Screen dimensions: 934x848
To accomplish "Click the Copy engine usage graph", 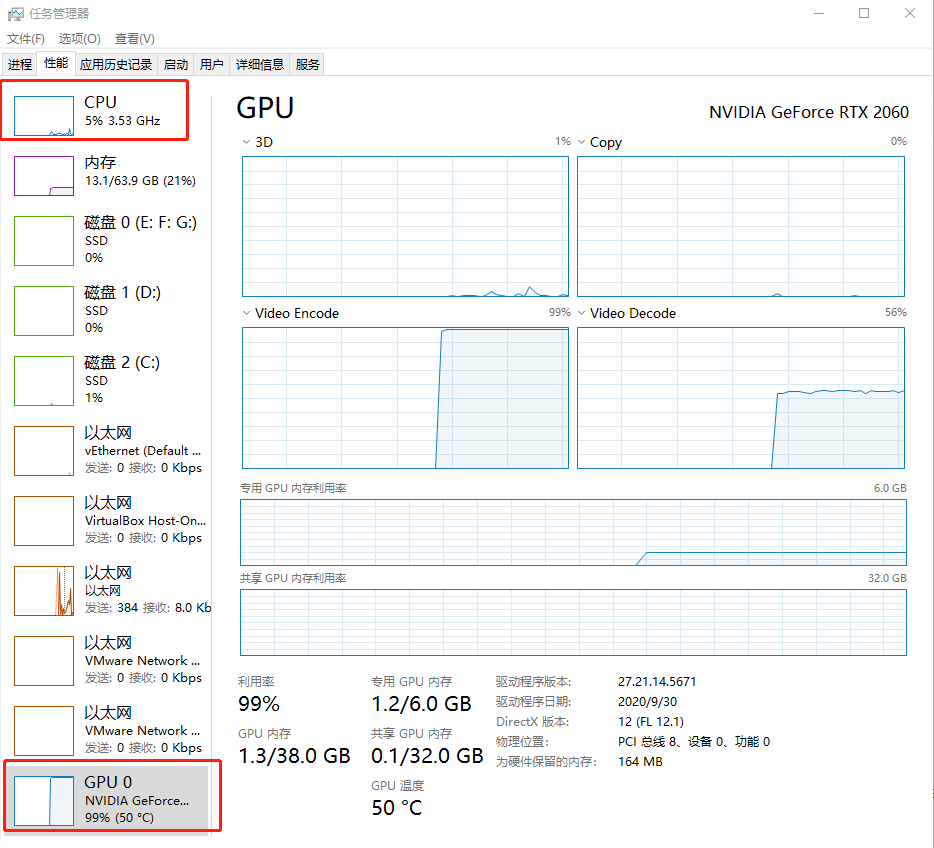I will 740,226.
